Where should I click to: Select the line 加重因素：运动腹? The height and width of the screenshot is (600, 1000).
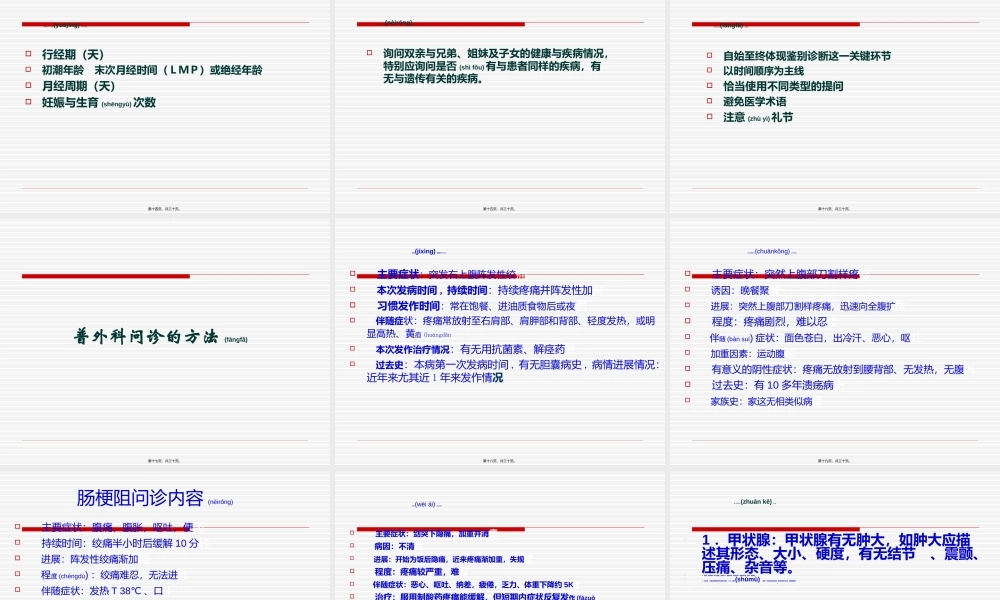click(x=748, y=354)
